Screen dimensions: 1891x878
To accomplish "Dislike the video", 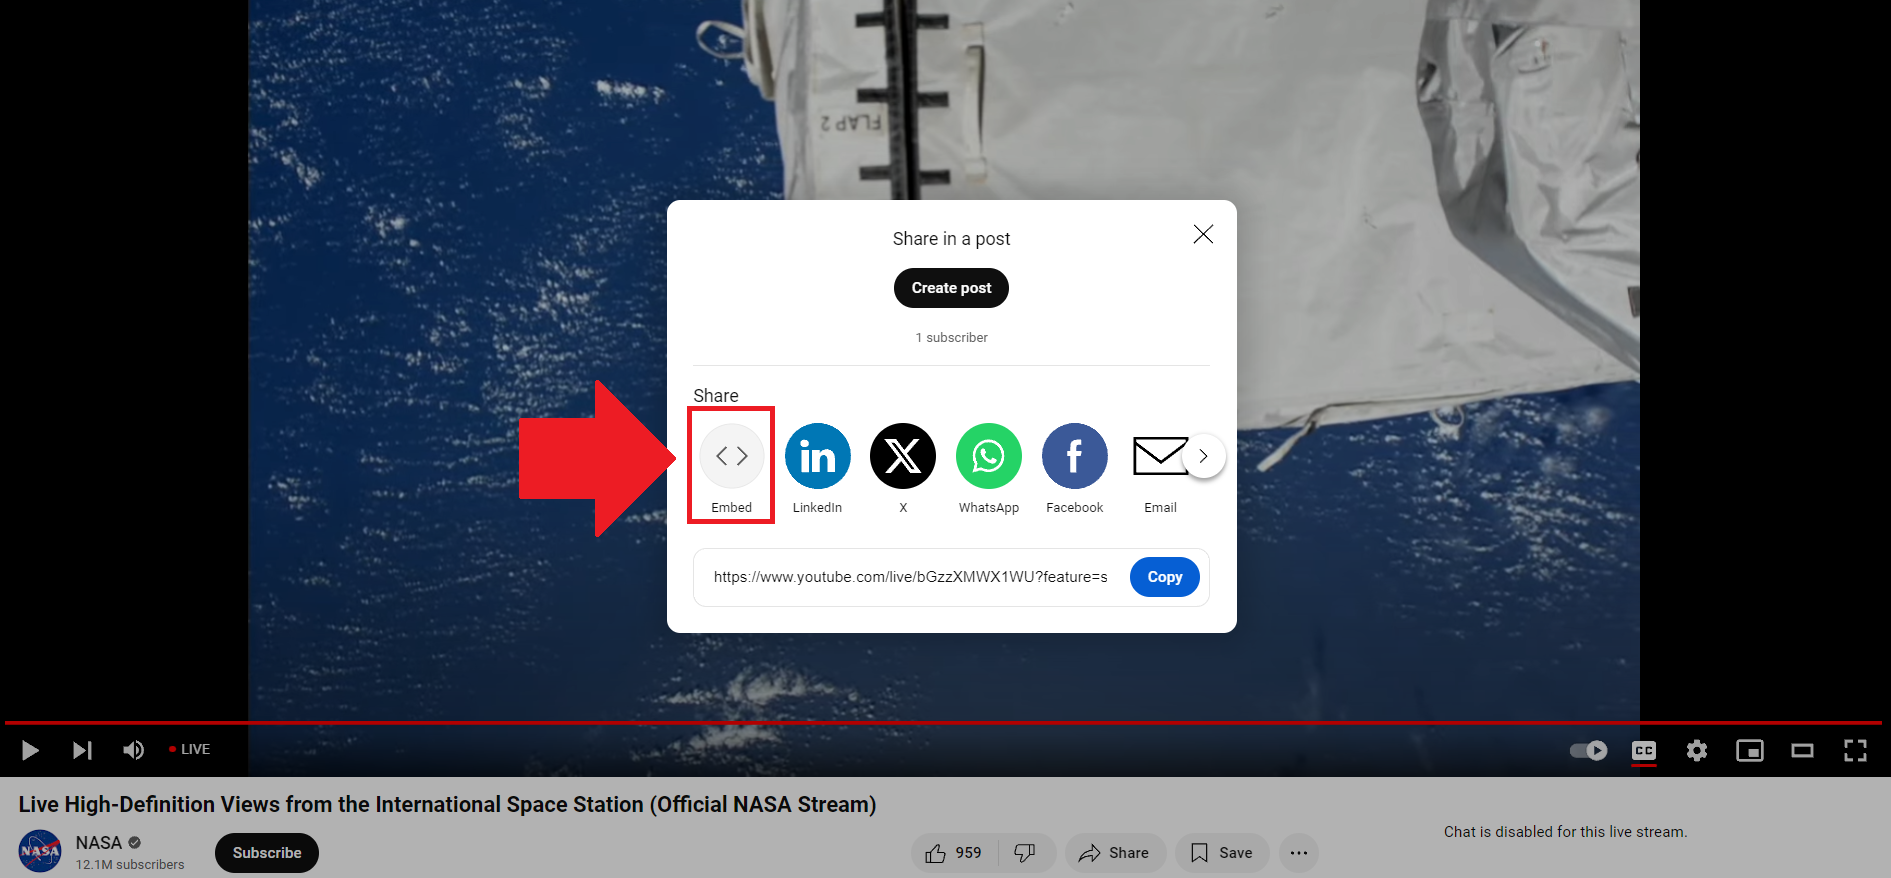I will pyautogui.click(x=1026, y=853).
